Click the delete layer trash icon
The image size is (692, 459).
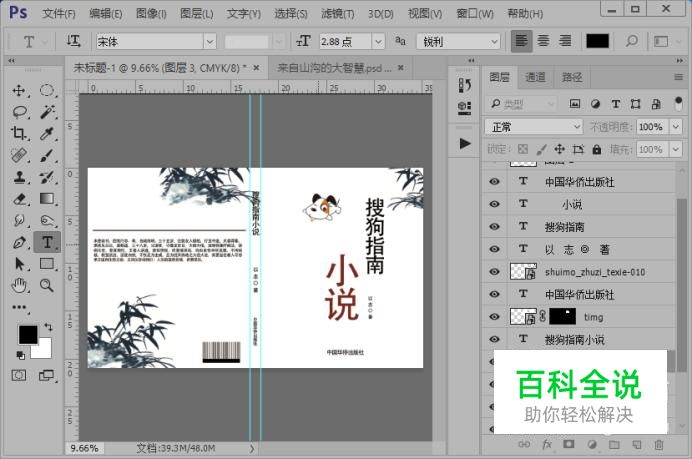[x=659, y=445]
